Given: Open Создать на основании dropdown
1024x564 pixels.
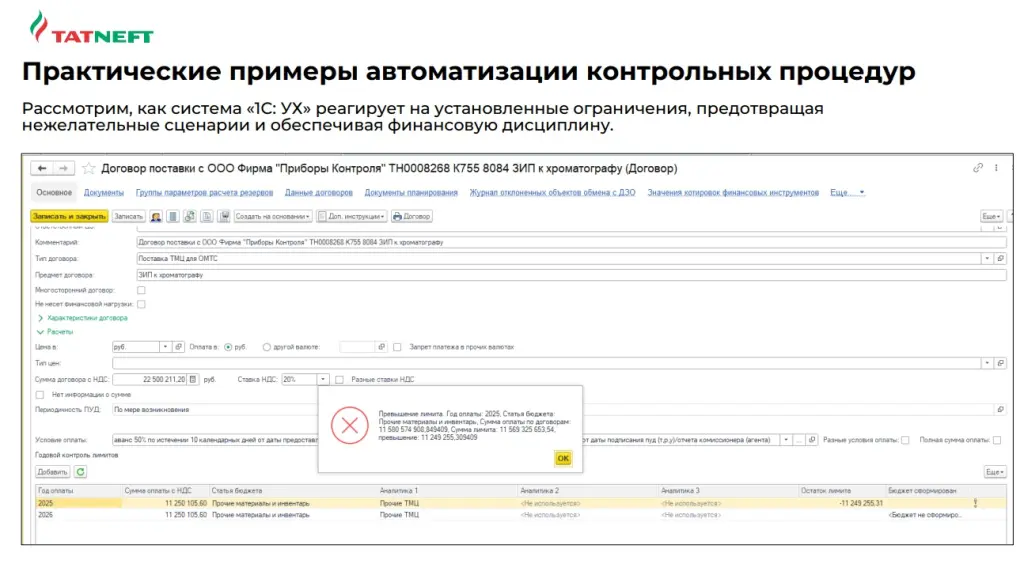Looking at the screenshot, I should [272, 216].
